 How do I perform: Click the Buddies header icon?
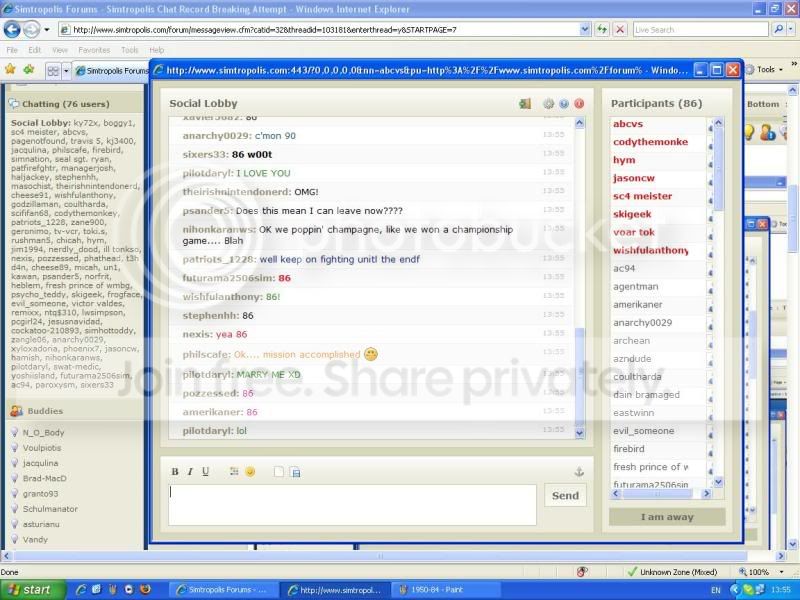(x=16, y=411)
